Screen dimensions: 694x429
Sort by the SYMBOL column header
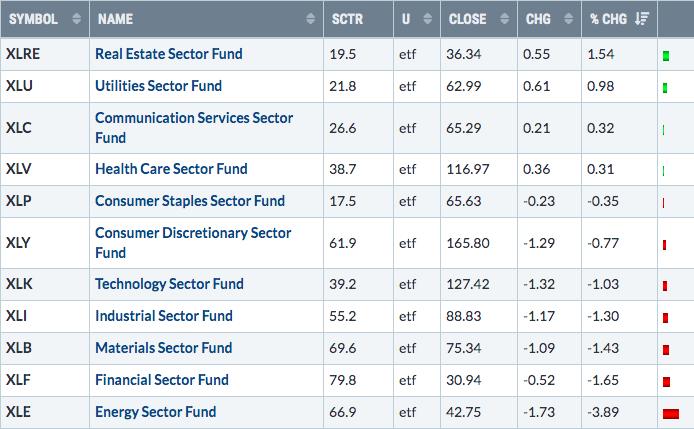coord(35,19)
